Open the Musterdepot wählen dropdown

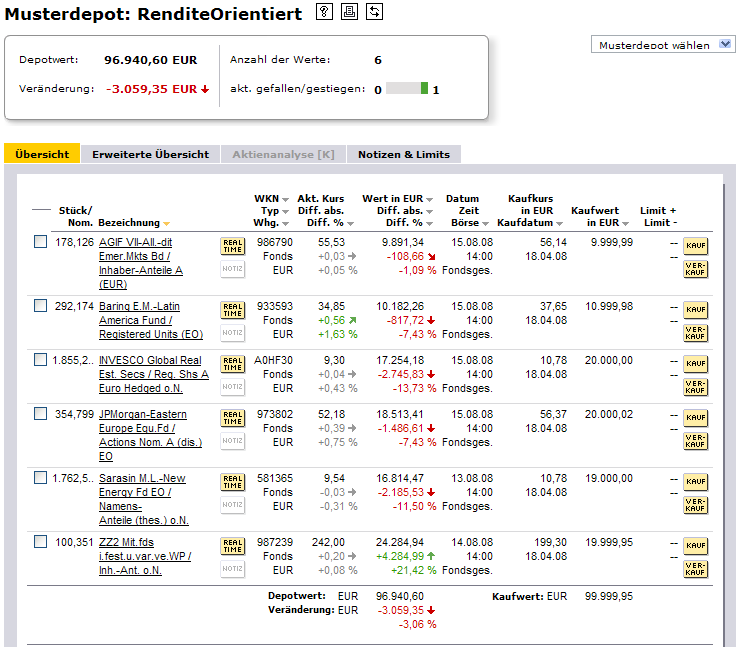(x=664, y=45)
